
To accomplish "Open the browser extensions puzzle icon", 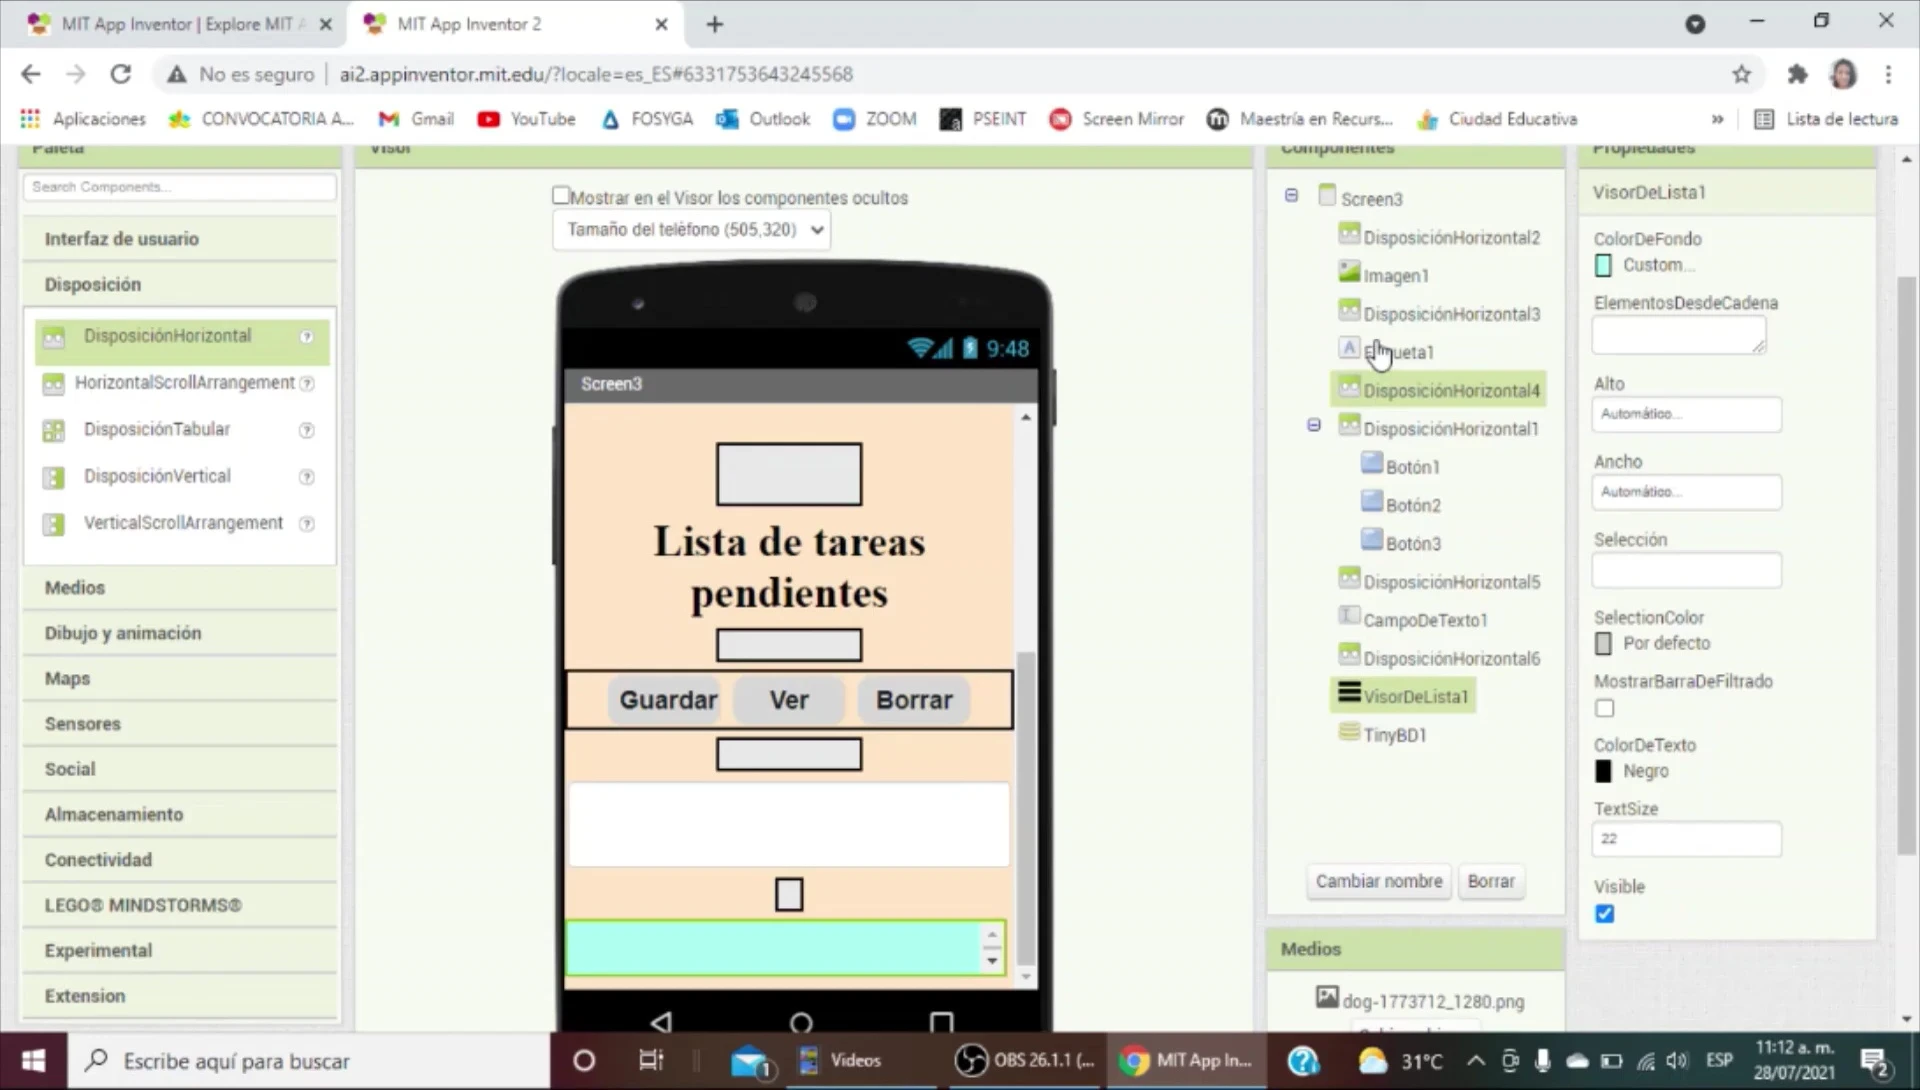I will coord(1797,74).
